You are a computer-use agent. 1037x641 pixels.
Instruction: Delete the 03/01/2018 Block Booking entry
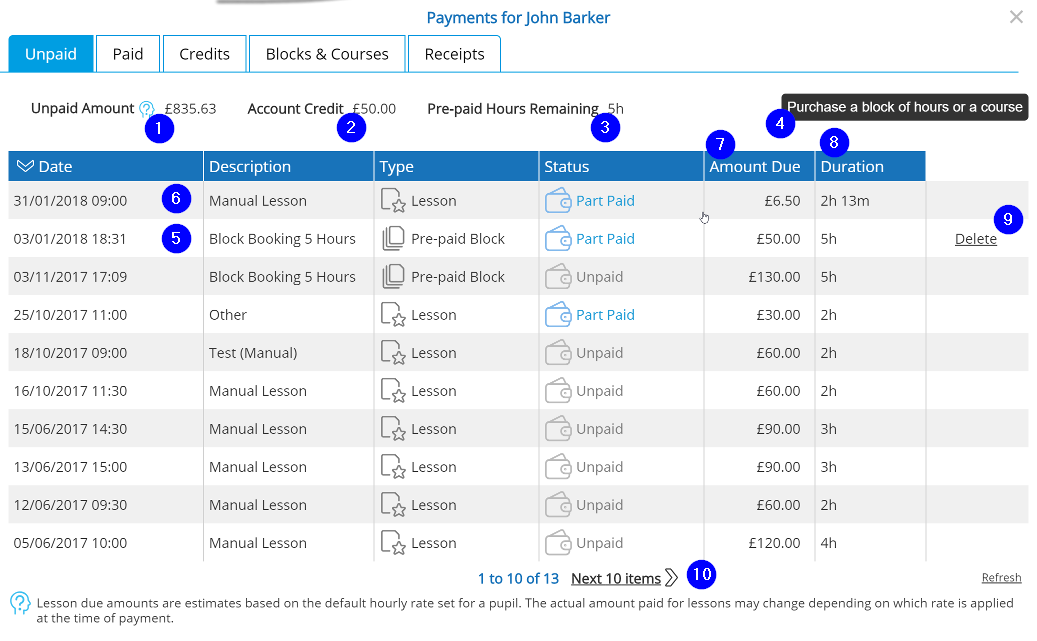point(975,239)
